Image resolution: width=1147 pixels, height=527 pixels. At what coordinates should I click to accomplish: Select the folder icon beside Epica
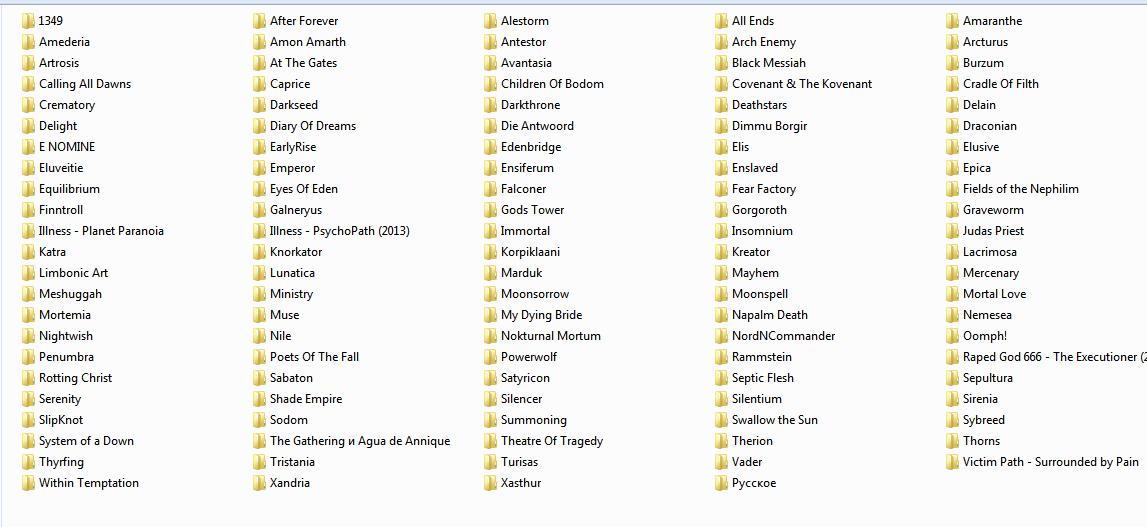(x=952, y=168)
